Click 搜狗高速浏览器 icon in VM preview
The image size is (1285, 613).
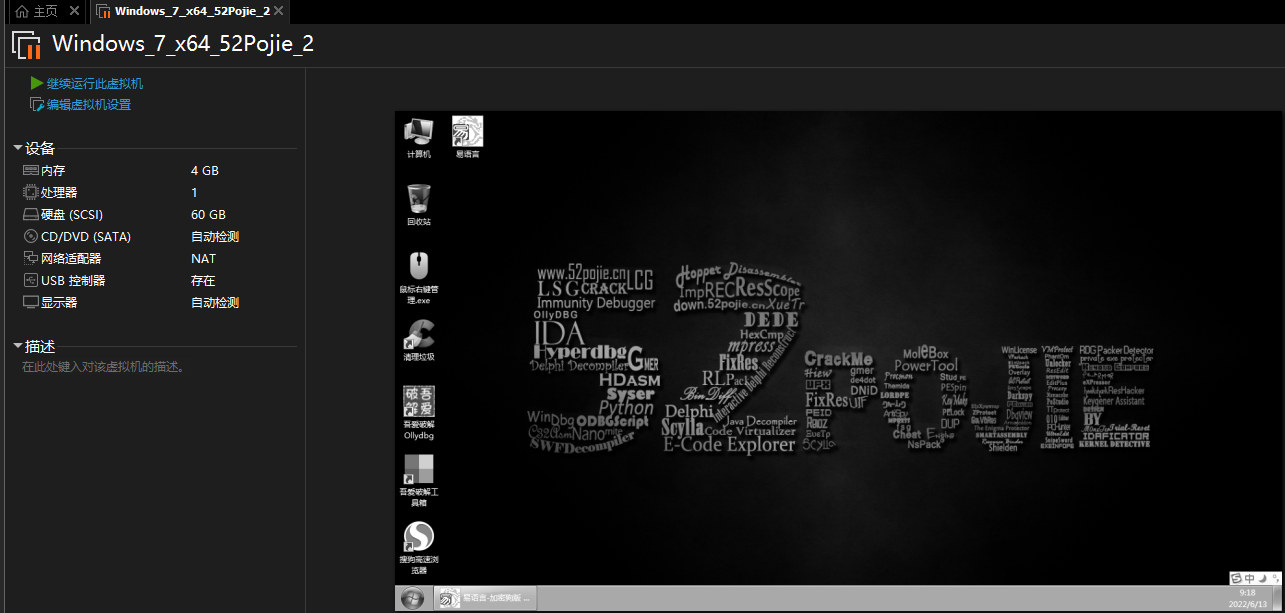click(418, 549)
